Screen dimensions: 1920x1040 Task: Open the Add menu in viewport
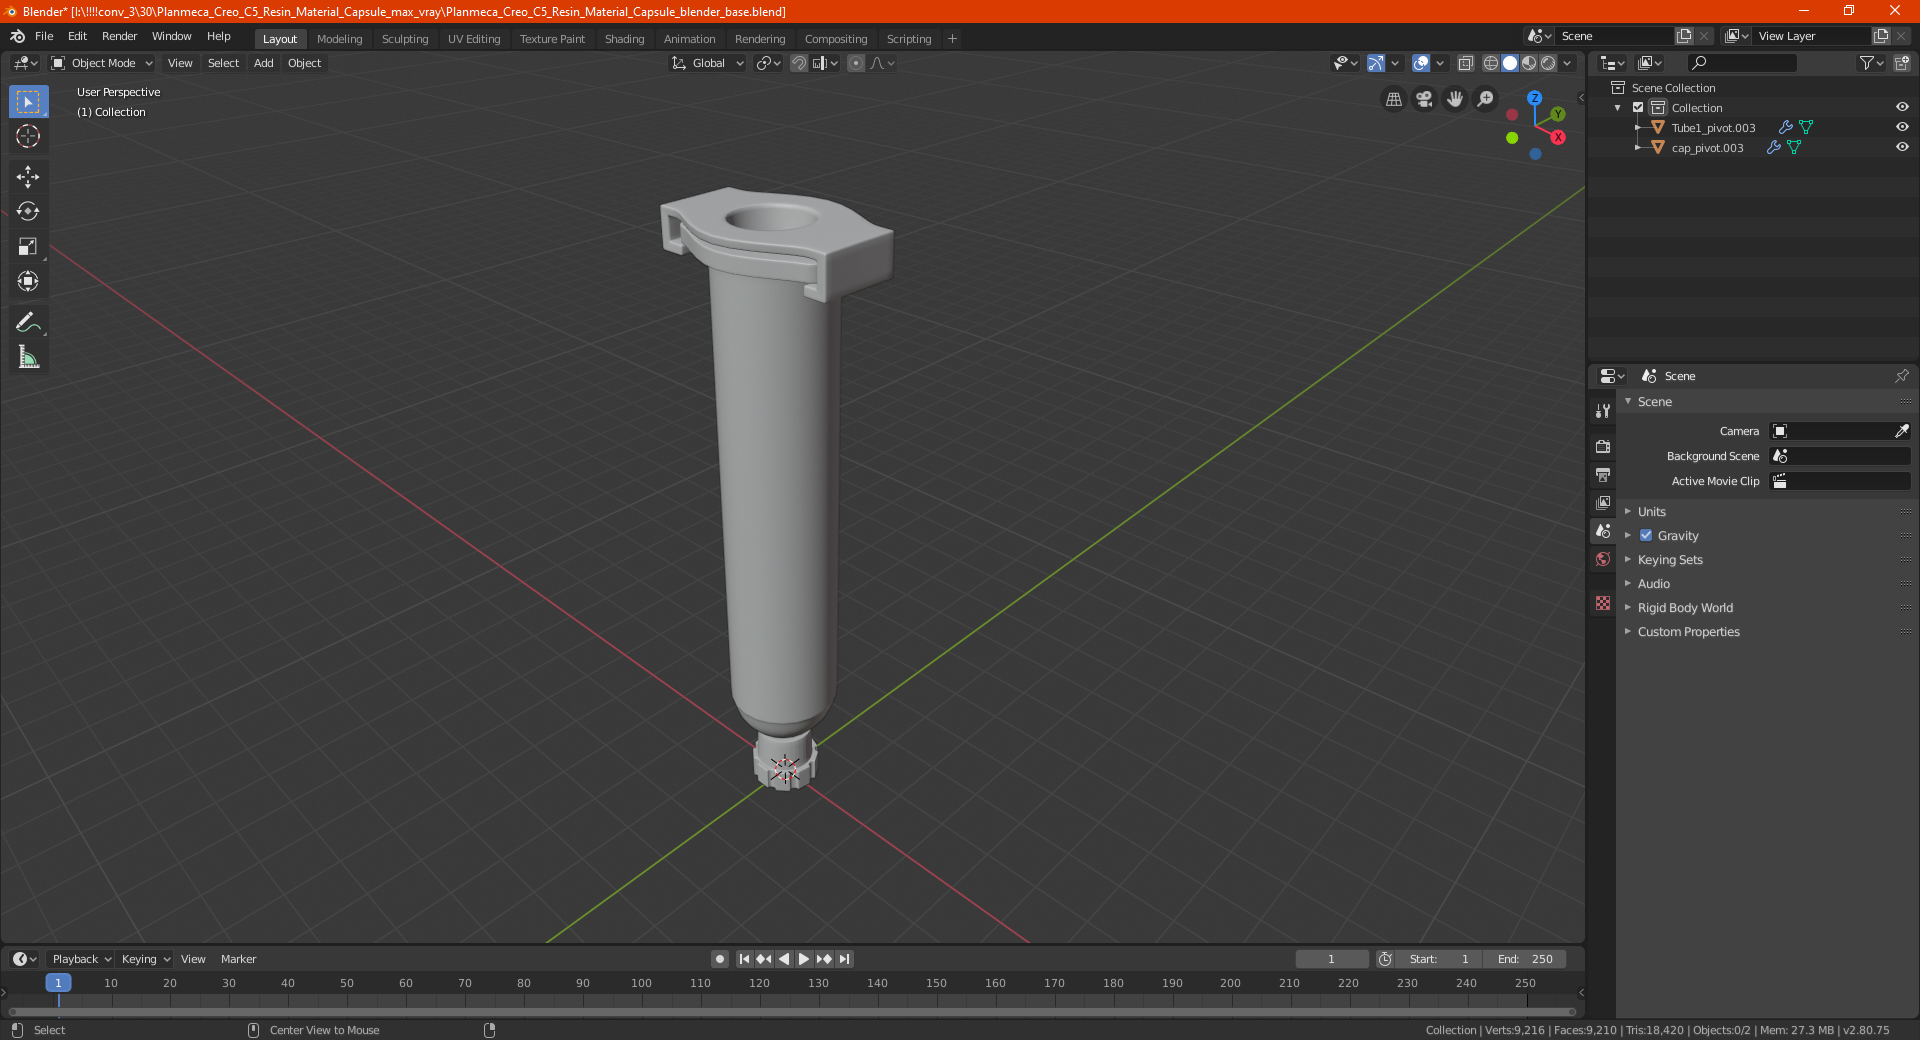coord(263,63)
